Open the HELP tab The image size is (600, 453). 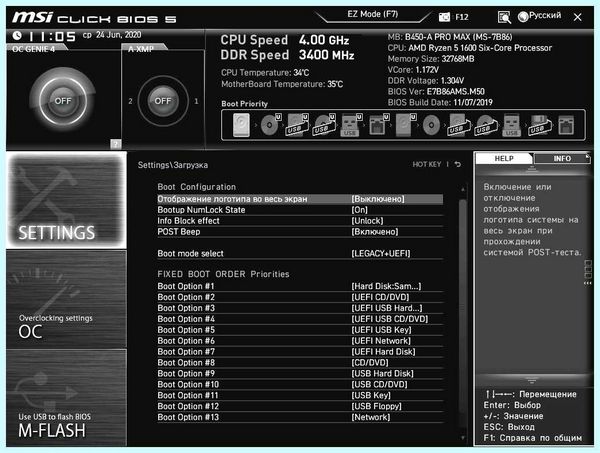point(504,158)
